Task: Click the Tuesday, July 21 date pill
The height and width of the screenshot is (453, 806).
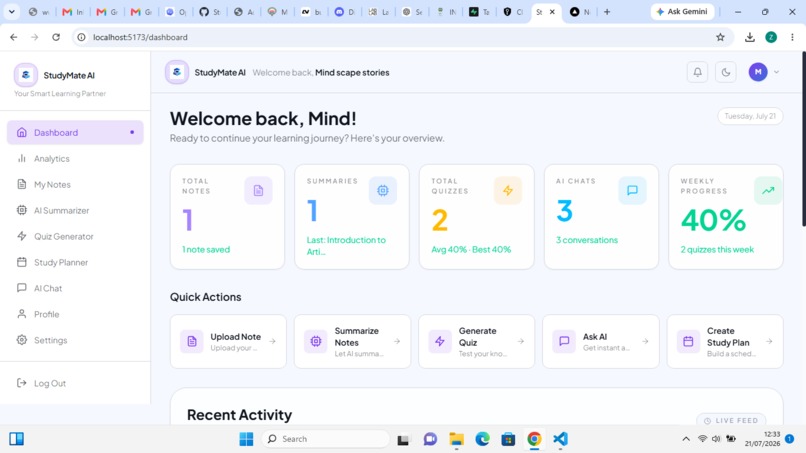Action: (750, 116)
